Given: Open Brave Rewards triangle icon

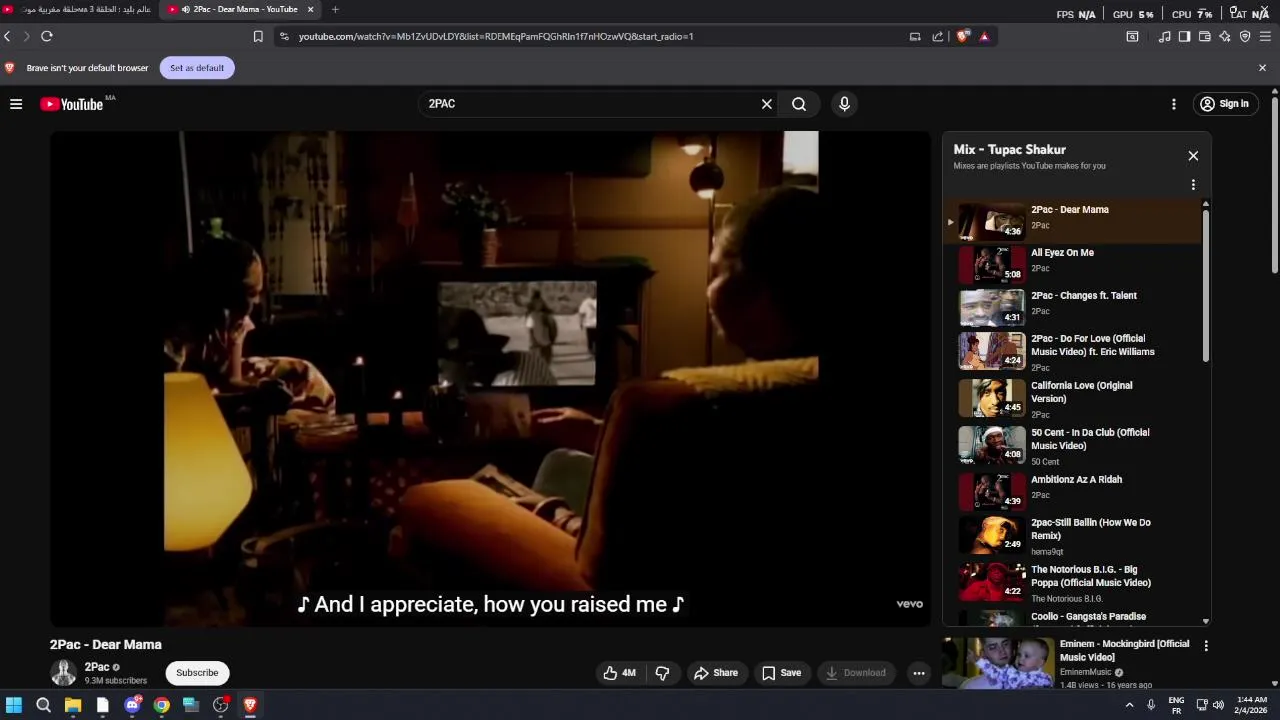Looking at the screenshot, I should point(984,36).
